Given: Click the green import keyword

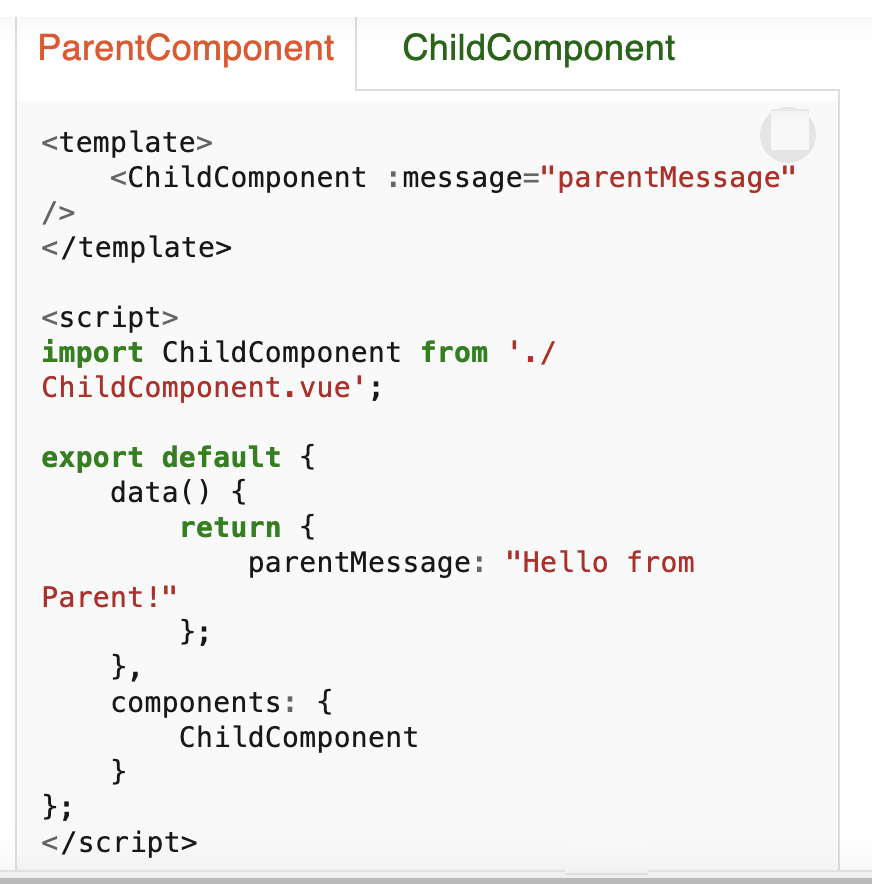Looking at the screenshot, I should coord(92,353).
